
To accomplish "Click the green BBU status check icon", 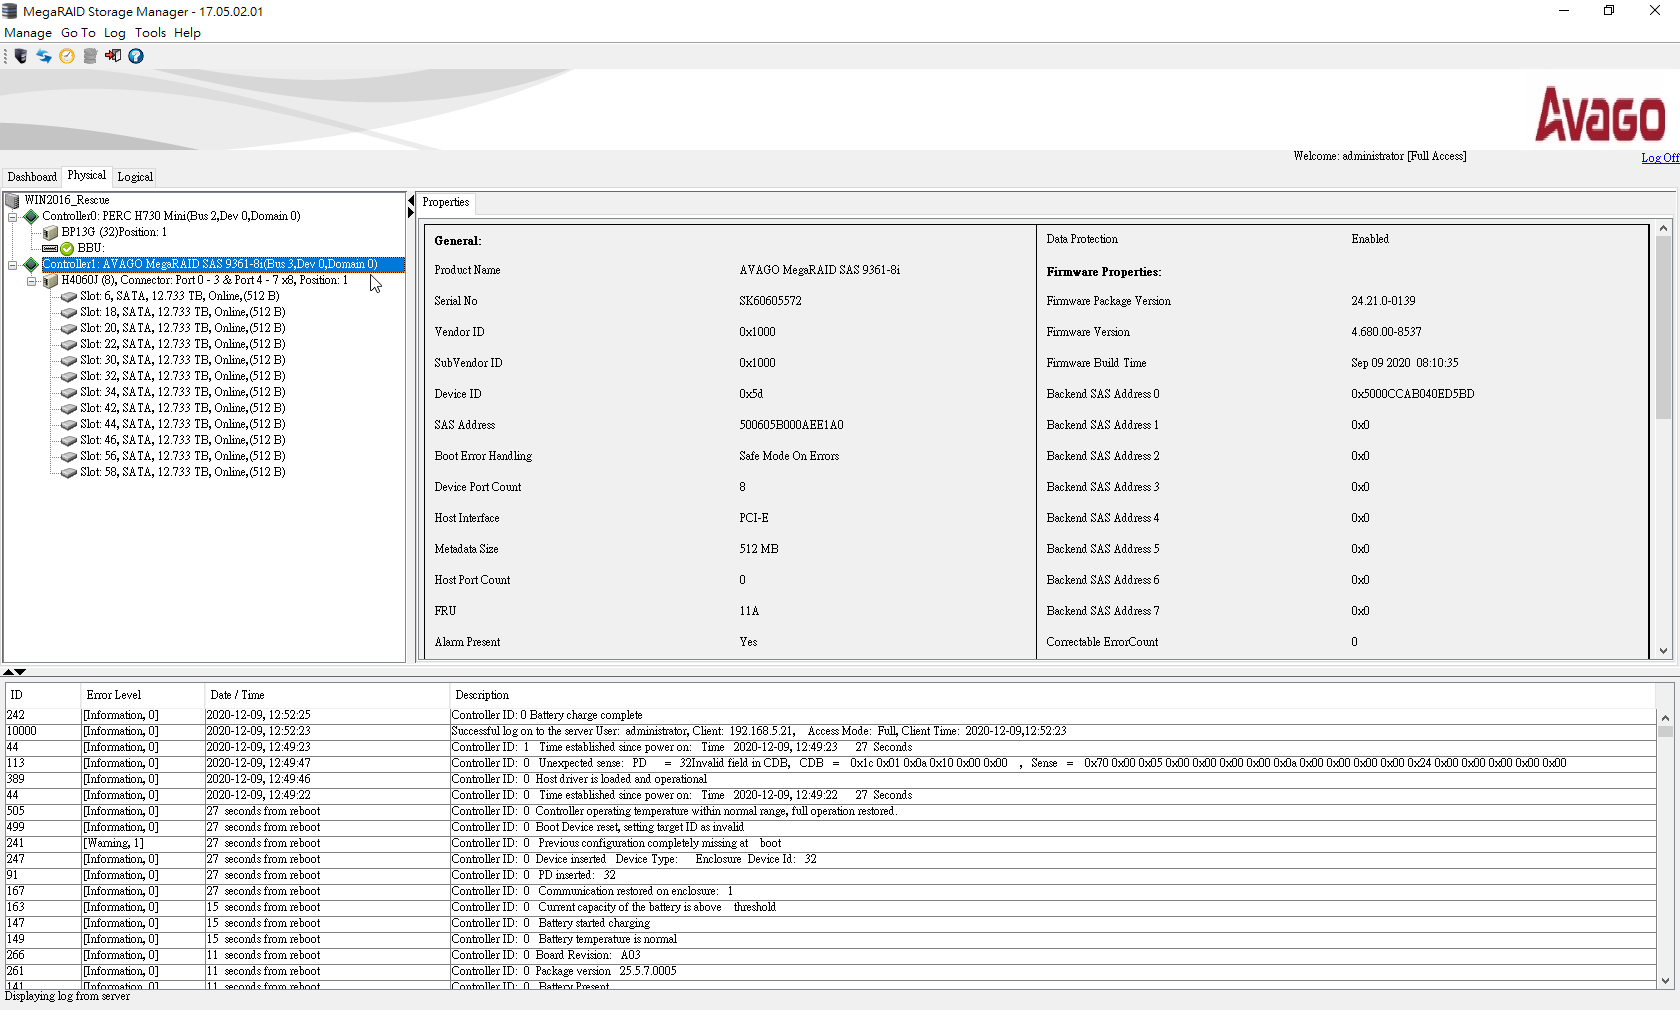I will [67, 248].
